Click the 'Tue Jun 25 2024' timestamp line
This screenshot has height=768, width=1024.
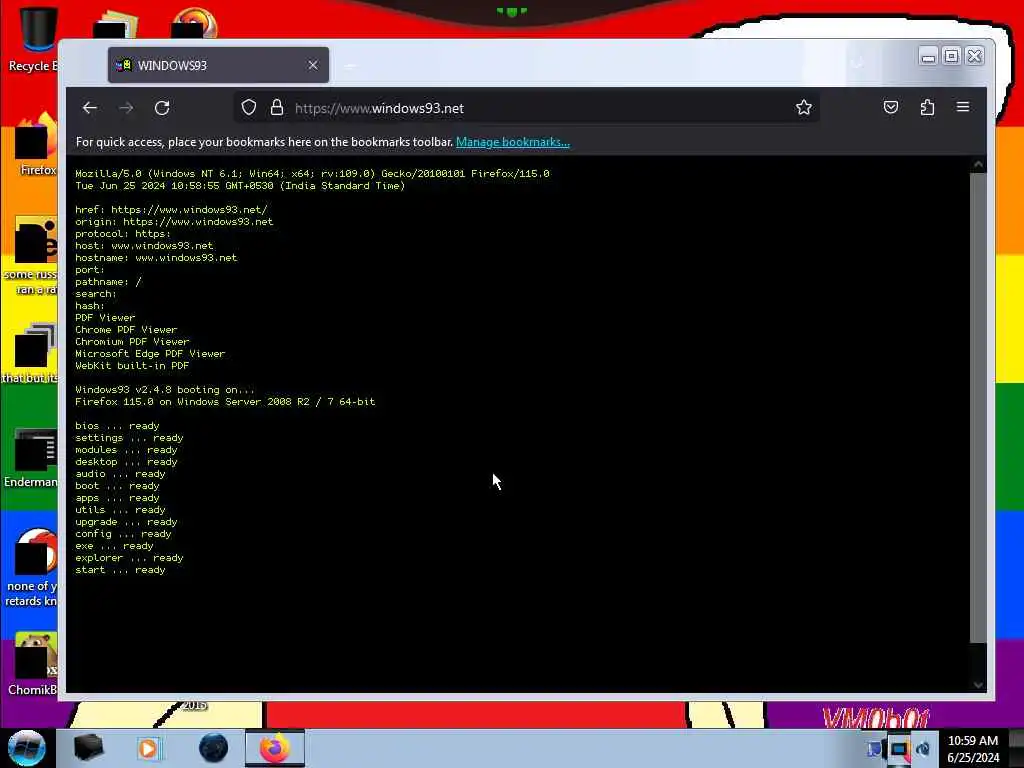[240, 186]
